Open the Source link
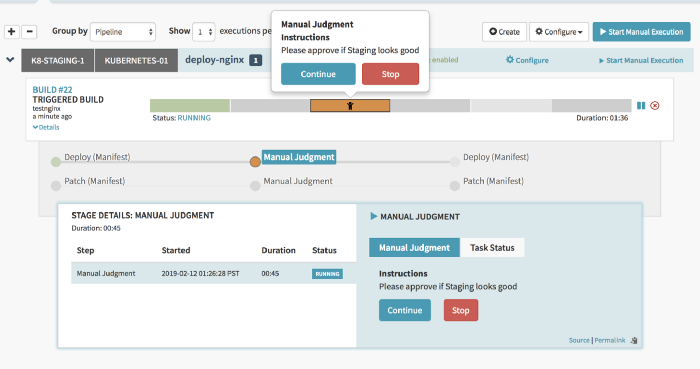The image size is (700, 369). tap(579, 340)
